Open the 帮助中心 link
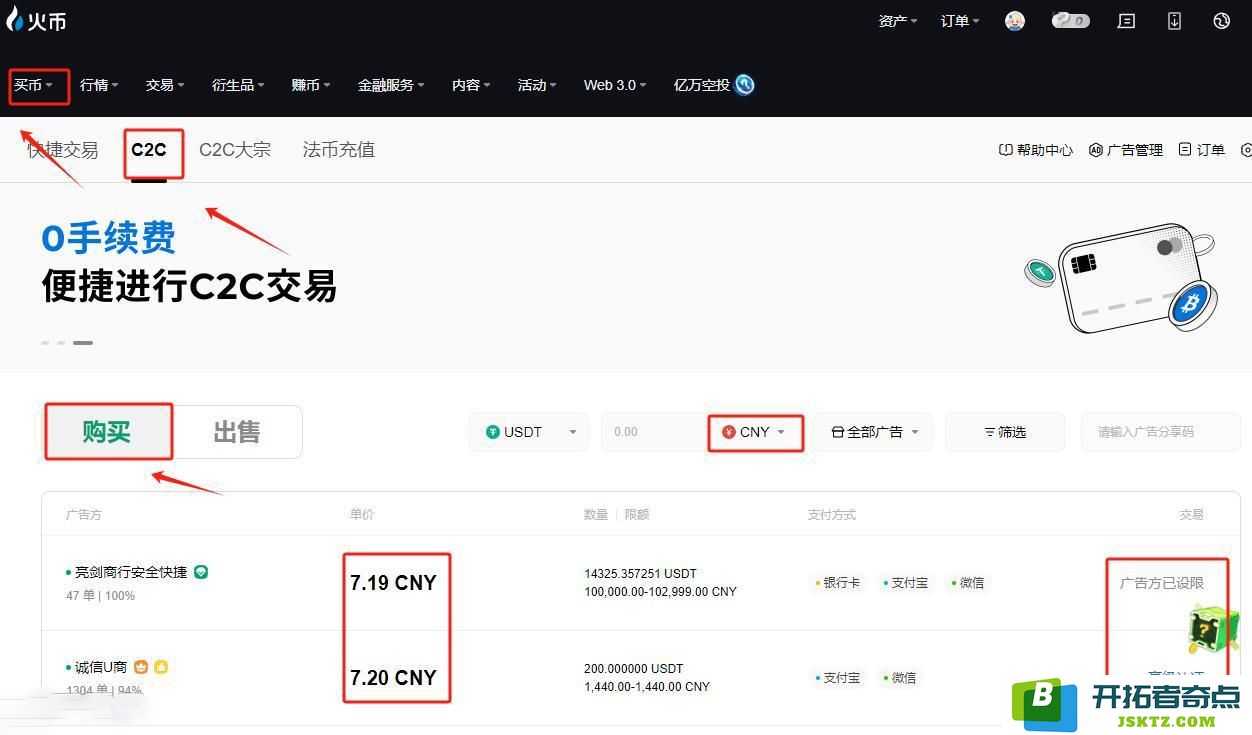Image resolution: width=1252 pixels, height=735 pixels. click(1036, 150)
